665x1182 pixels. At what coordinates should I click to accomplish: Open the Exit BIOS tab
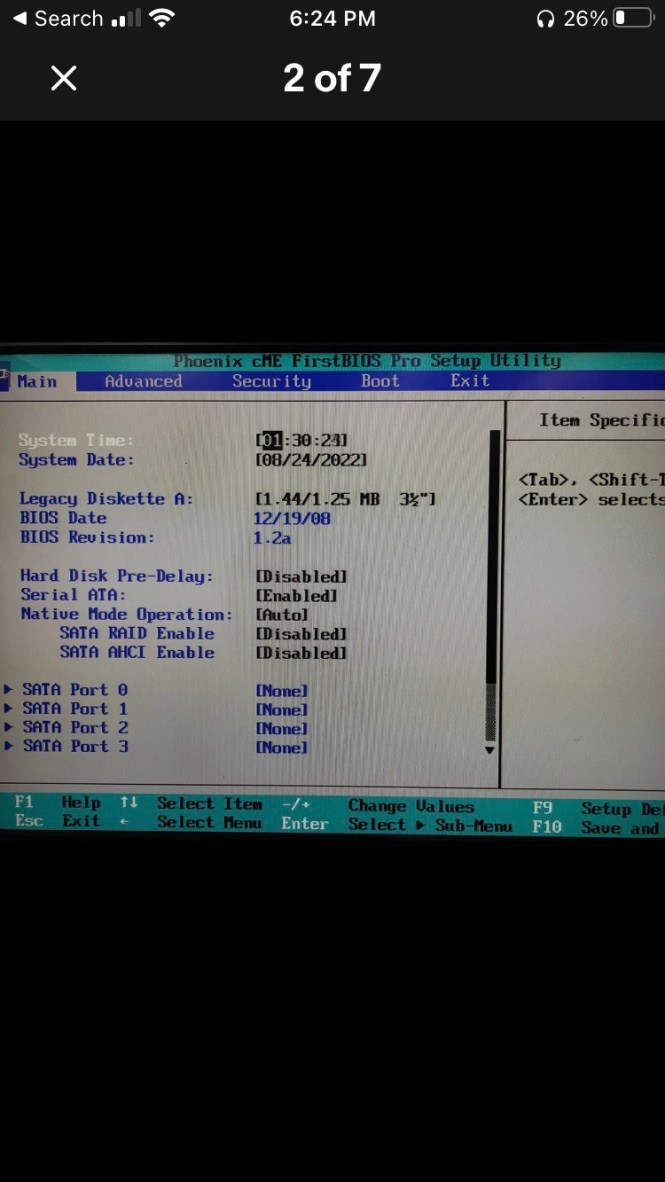pyautogui.click(x=470, y=381)
